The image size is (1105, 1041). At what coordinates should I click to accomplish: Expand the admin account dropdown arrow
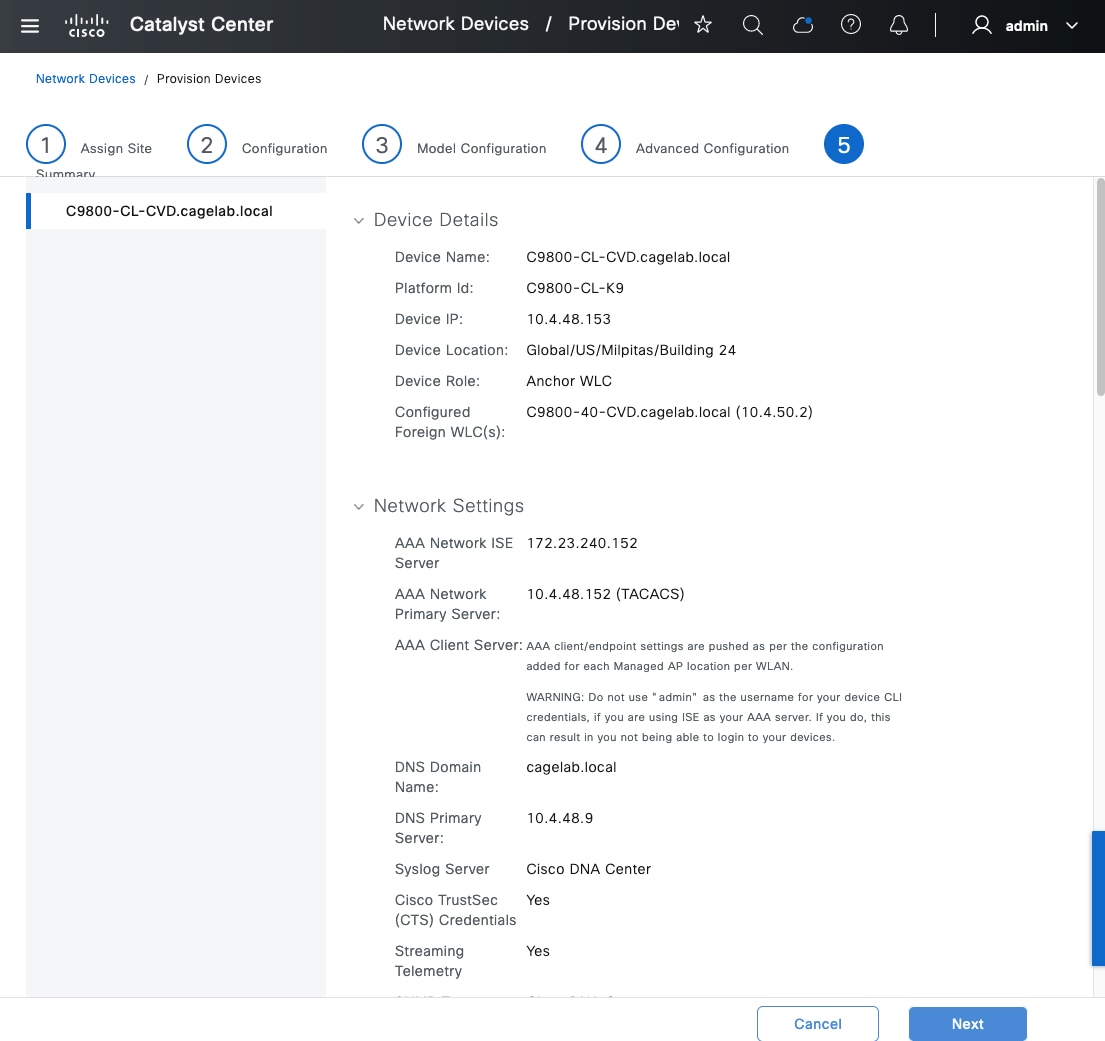[1072, 26]
